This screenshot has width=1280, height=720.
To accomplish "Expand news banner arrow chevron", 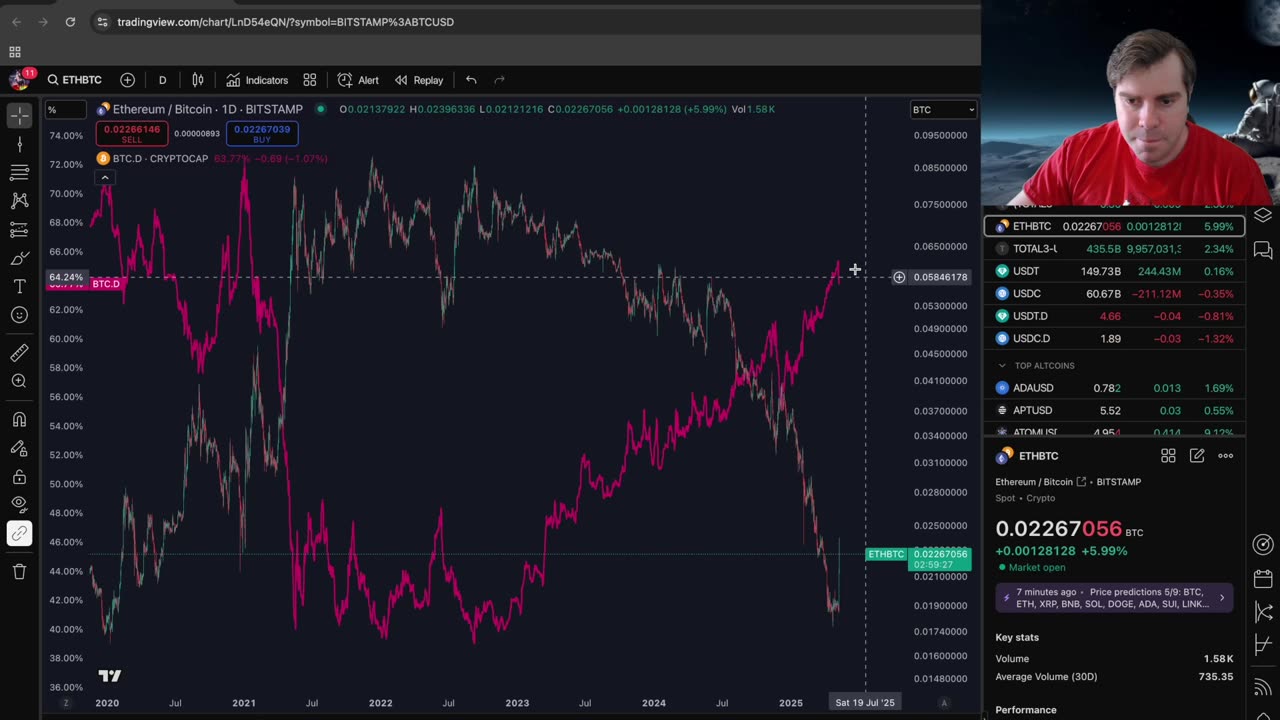I will coord(1221,598).
